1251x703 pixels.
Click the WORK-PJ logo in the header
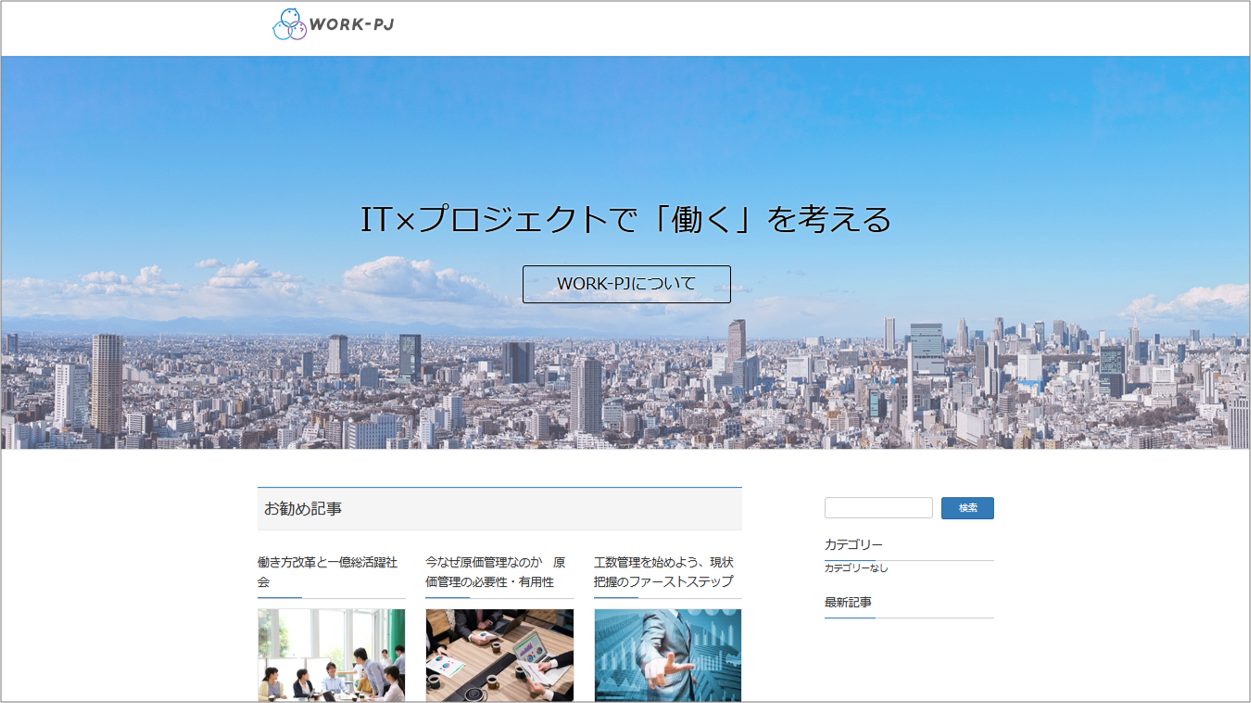tap(334, 24)
